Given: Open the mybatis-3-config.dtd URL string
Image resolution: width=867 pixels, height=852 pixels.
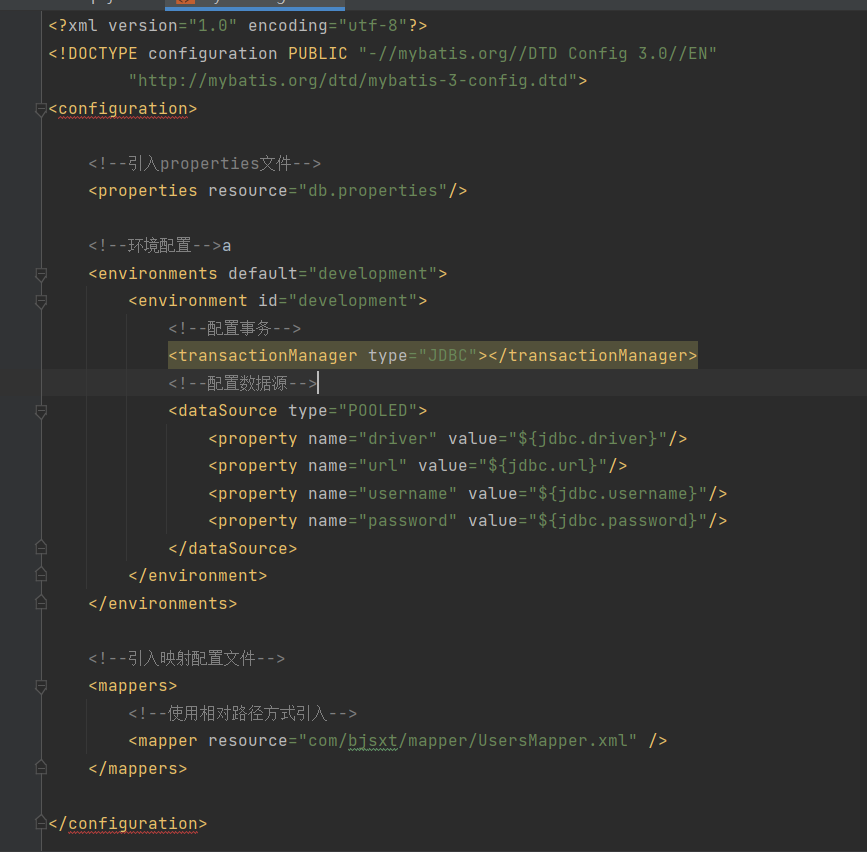Looking at the screenshot, I should coord(353,81).
